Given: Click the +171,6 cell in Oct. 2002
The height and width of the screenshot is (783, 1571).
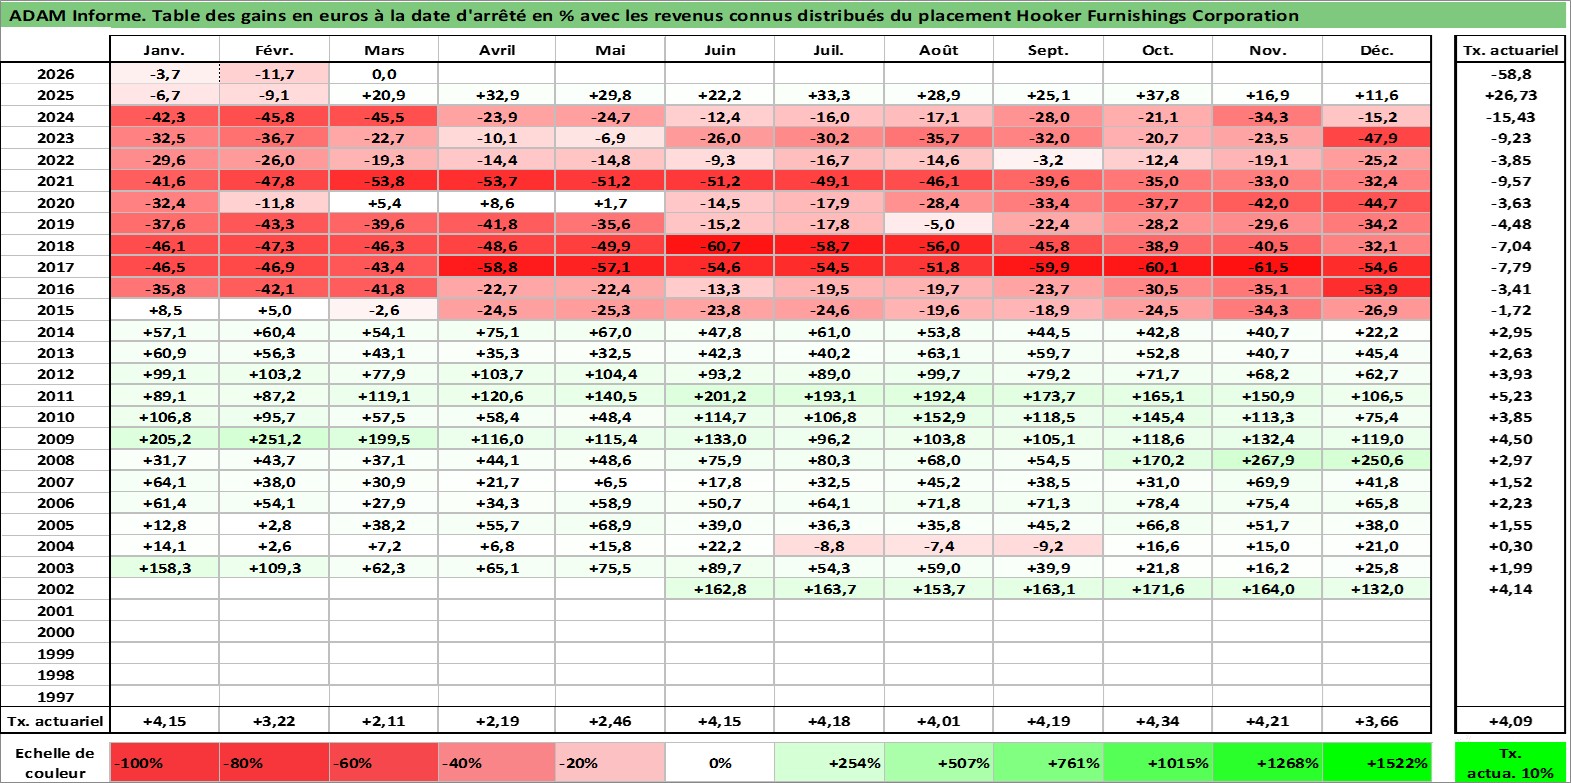Looking at the screenshot, I should [x=1157, y=589].
